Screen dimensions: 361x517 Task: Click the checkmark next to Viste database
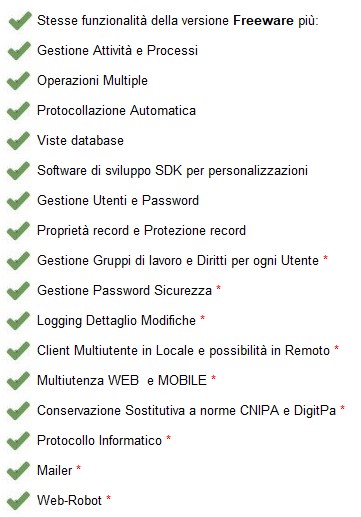19,141
